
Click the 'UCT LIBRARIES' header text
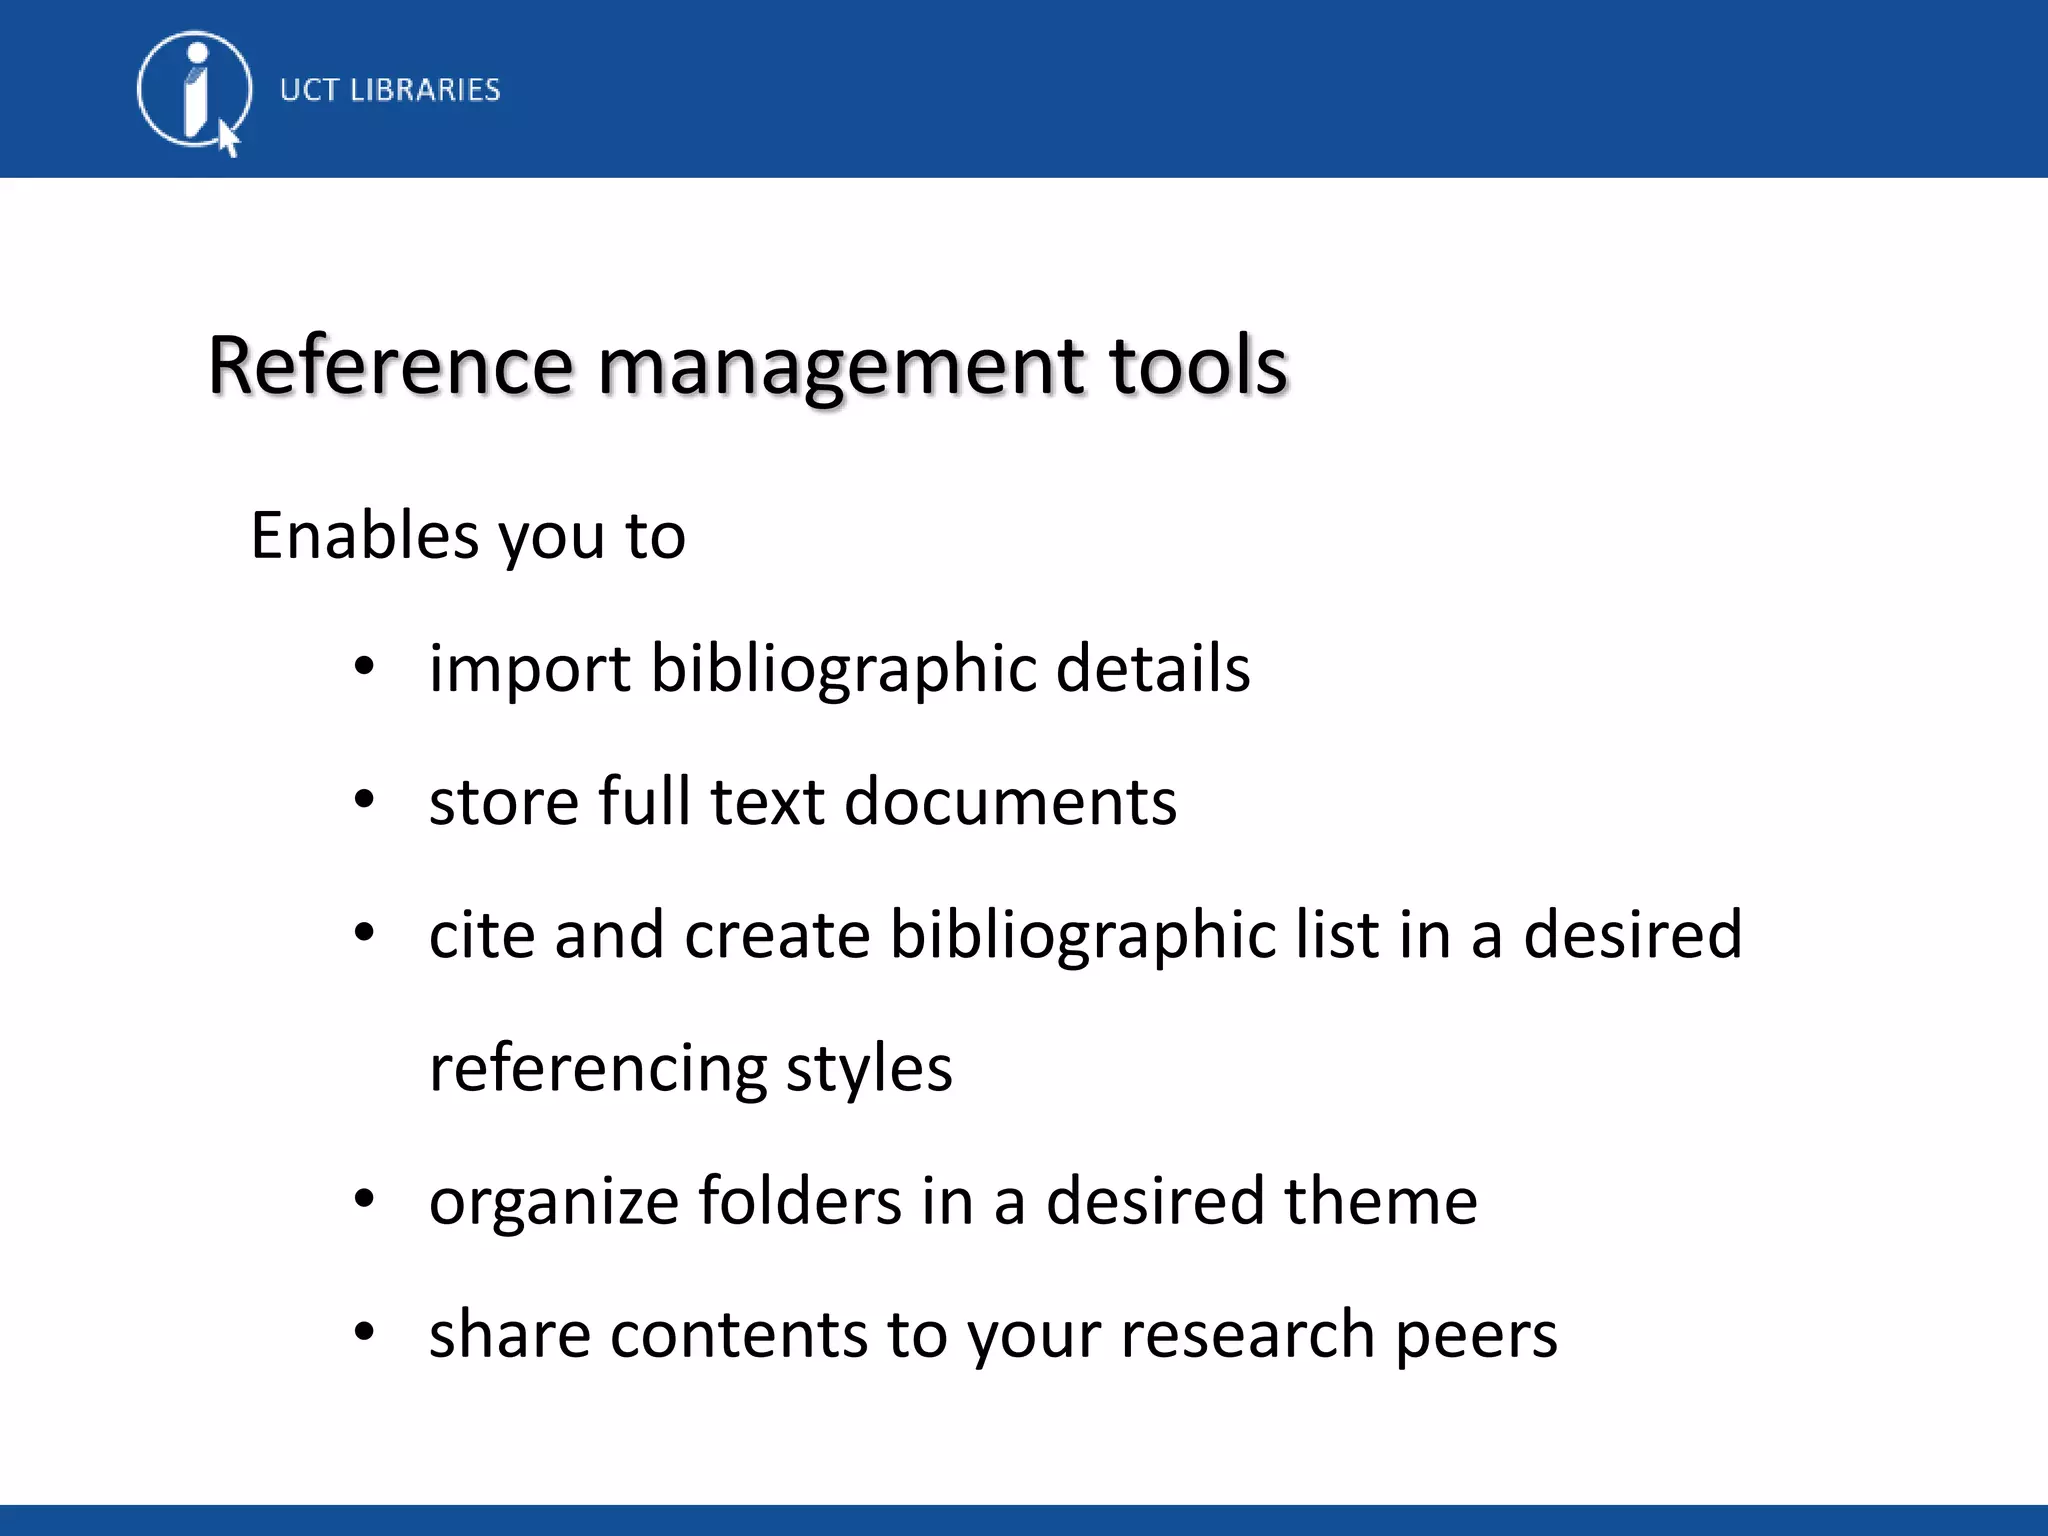point(390,90)
